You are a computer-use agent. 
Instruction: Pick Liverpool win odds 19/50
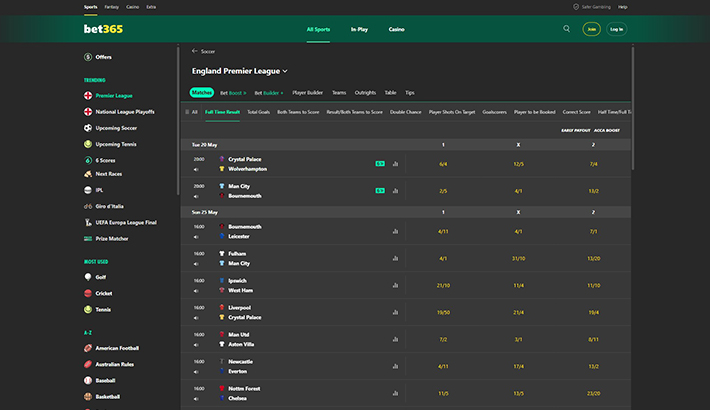click(443, 312)
